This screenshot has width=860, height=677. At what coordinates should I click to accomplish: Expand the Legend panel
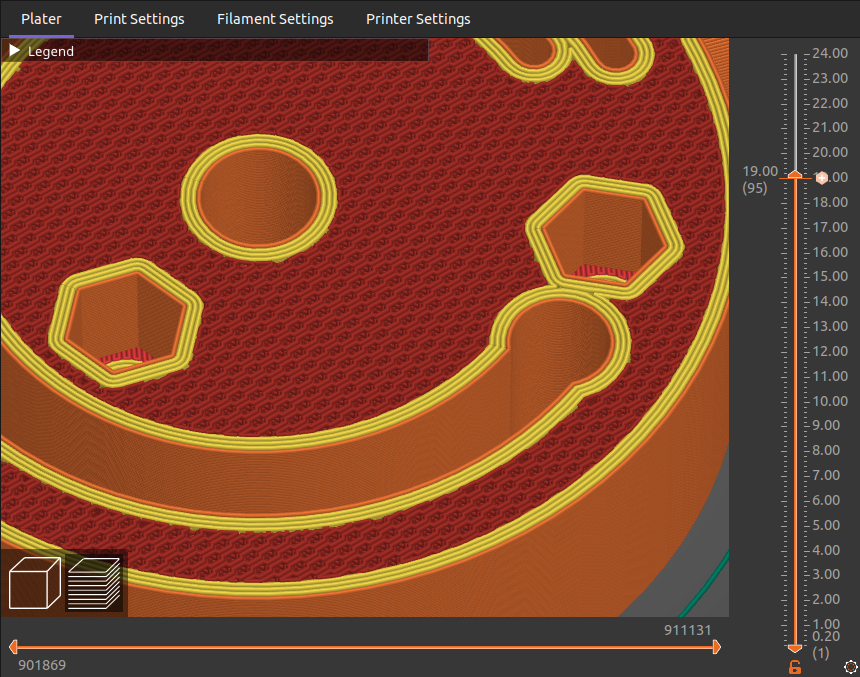(x=15, y=50)
